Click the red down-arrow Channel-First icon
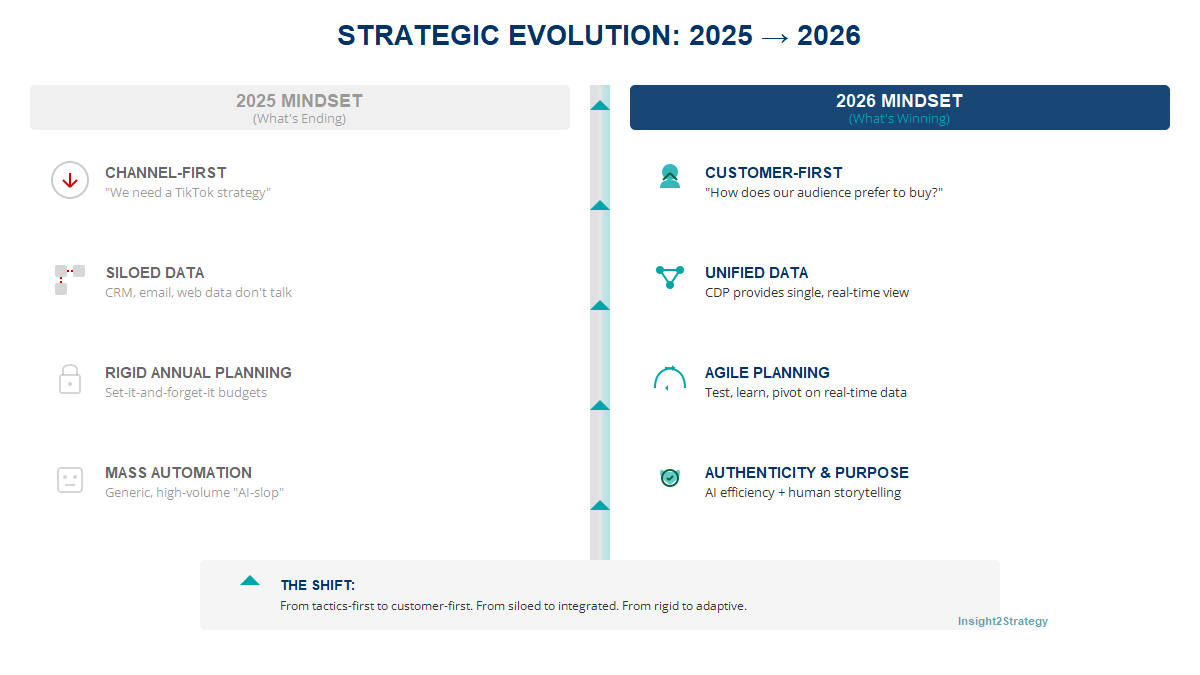1200x675 pixels. tap(70, 180)
